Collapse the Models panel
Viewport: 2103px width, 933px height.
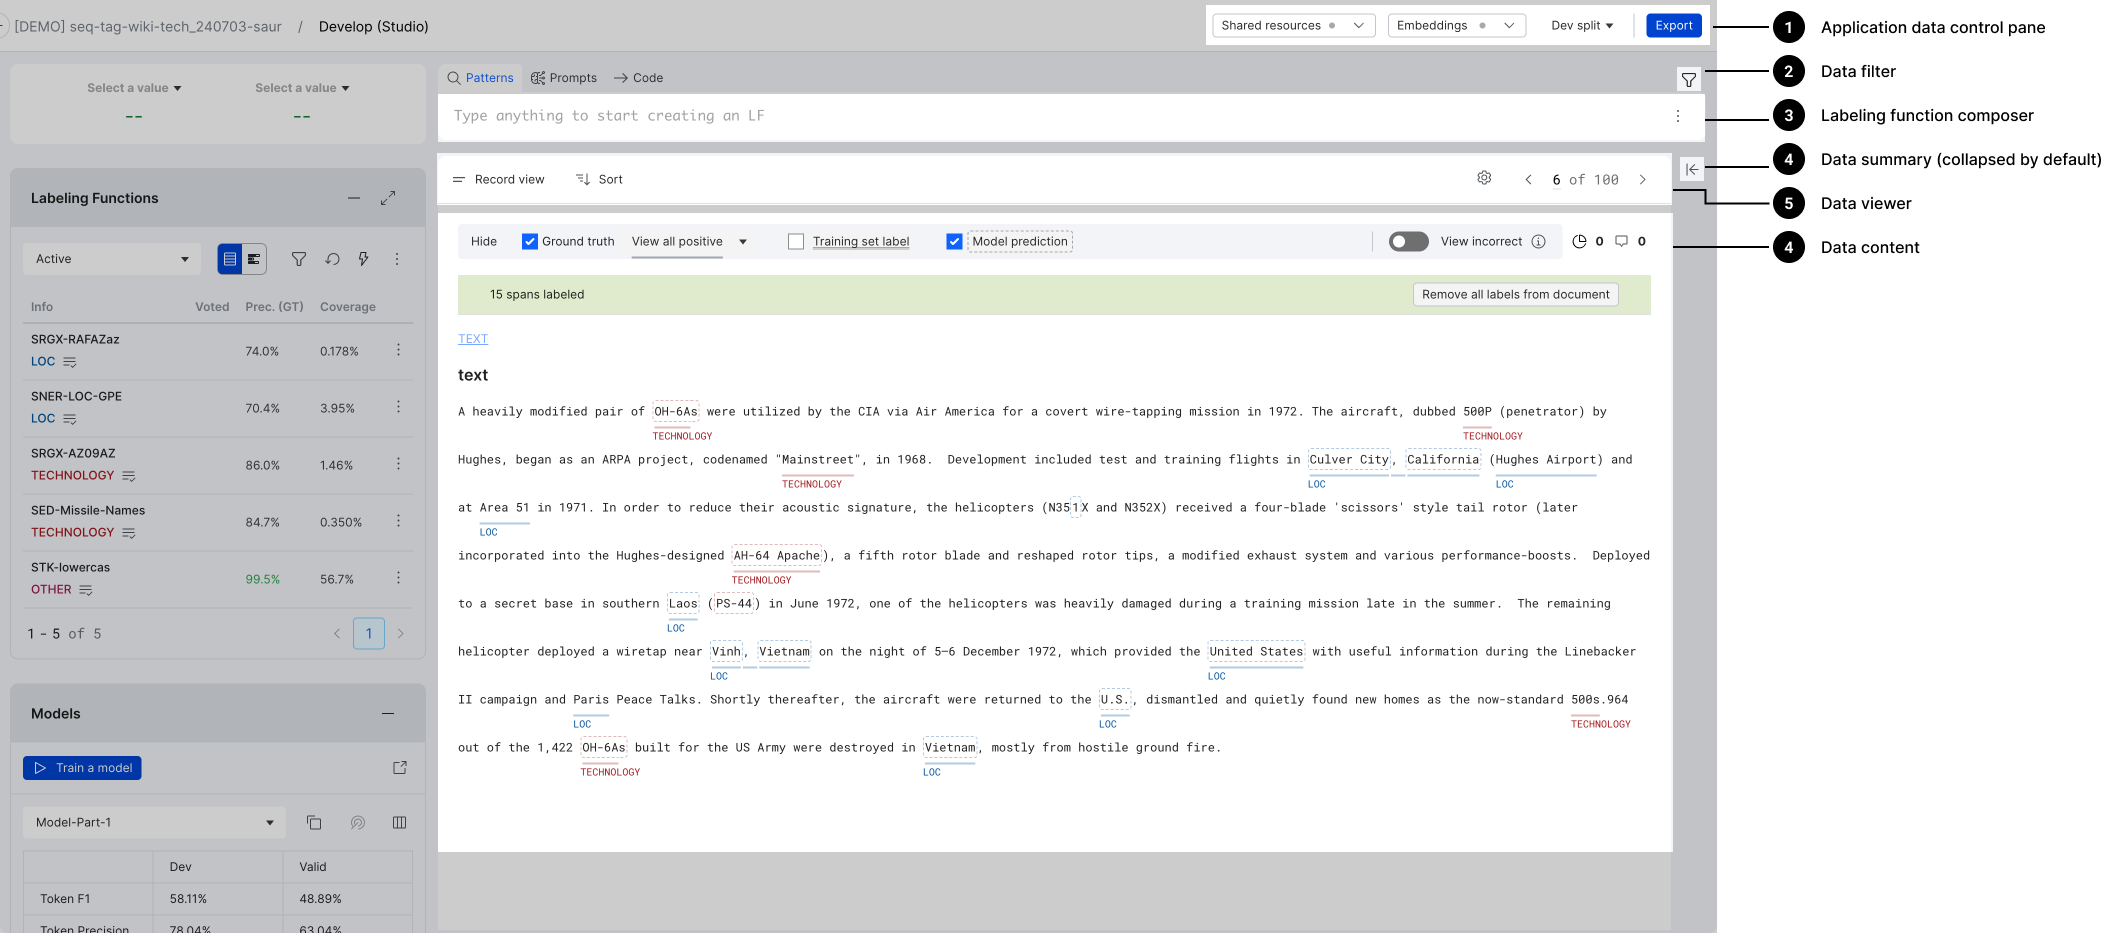point(388,713)
